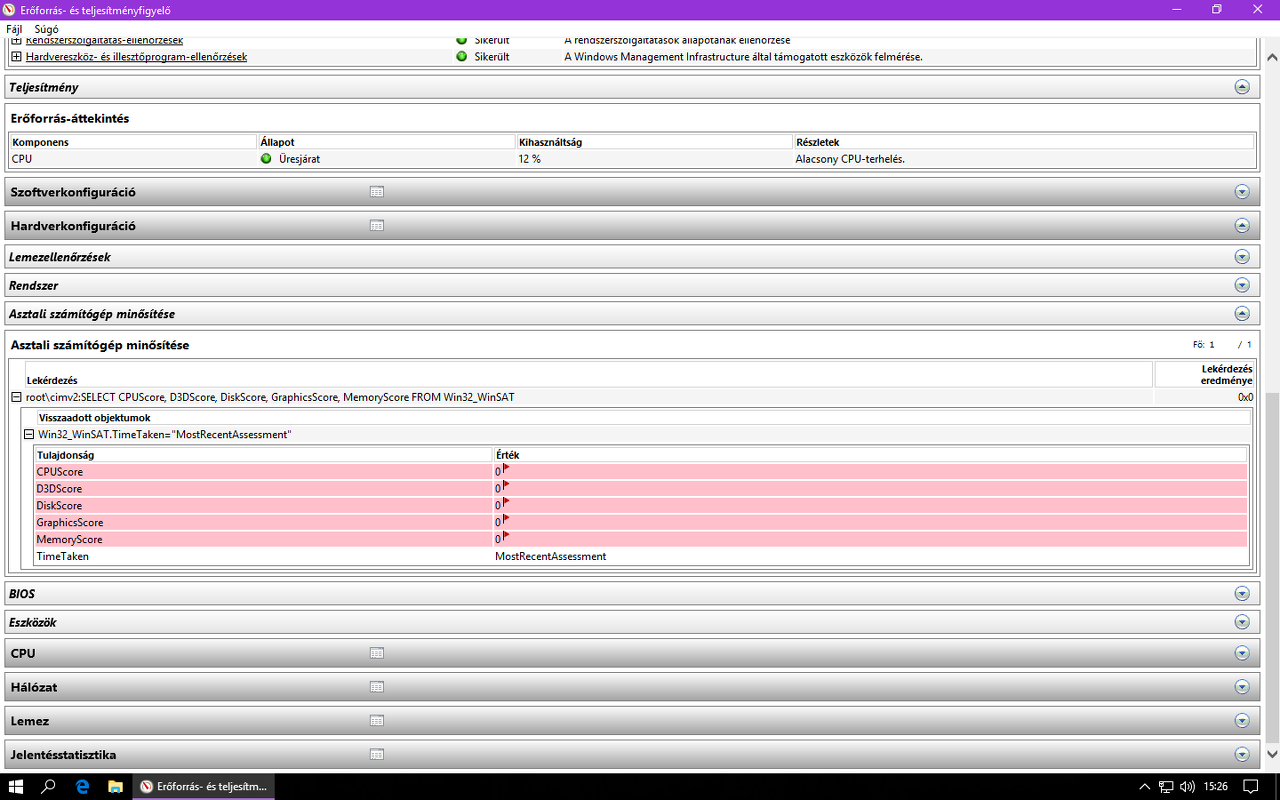
Task: Open Hardvereszköz- és illesztőprogram-ellenőrzések link
Action: [136, 57]
